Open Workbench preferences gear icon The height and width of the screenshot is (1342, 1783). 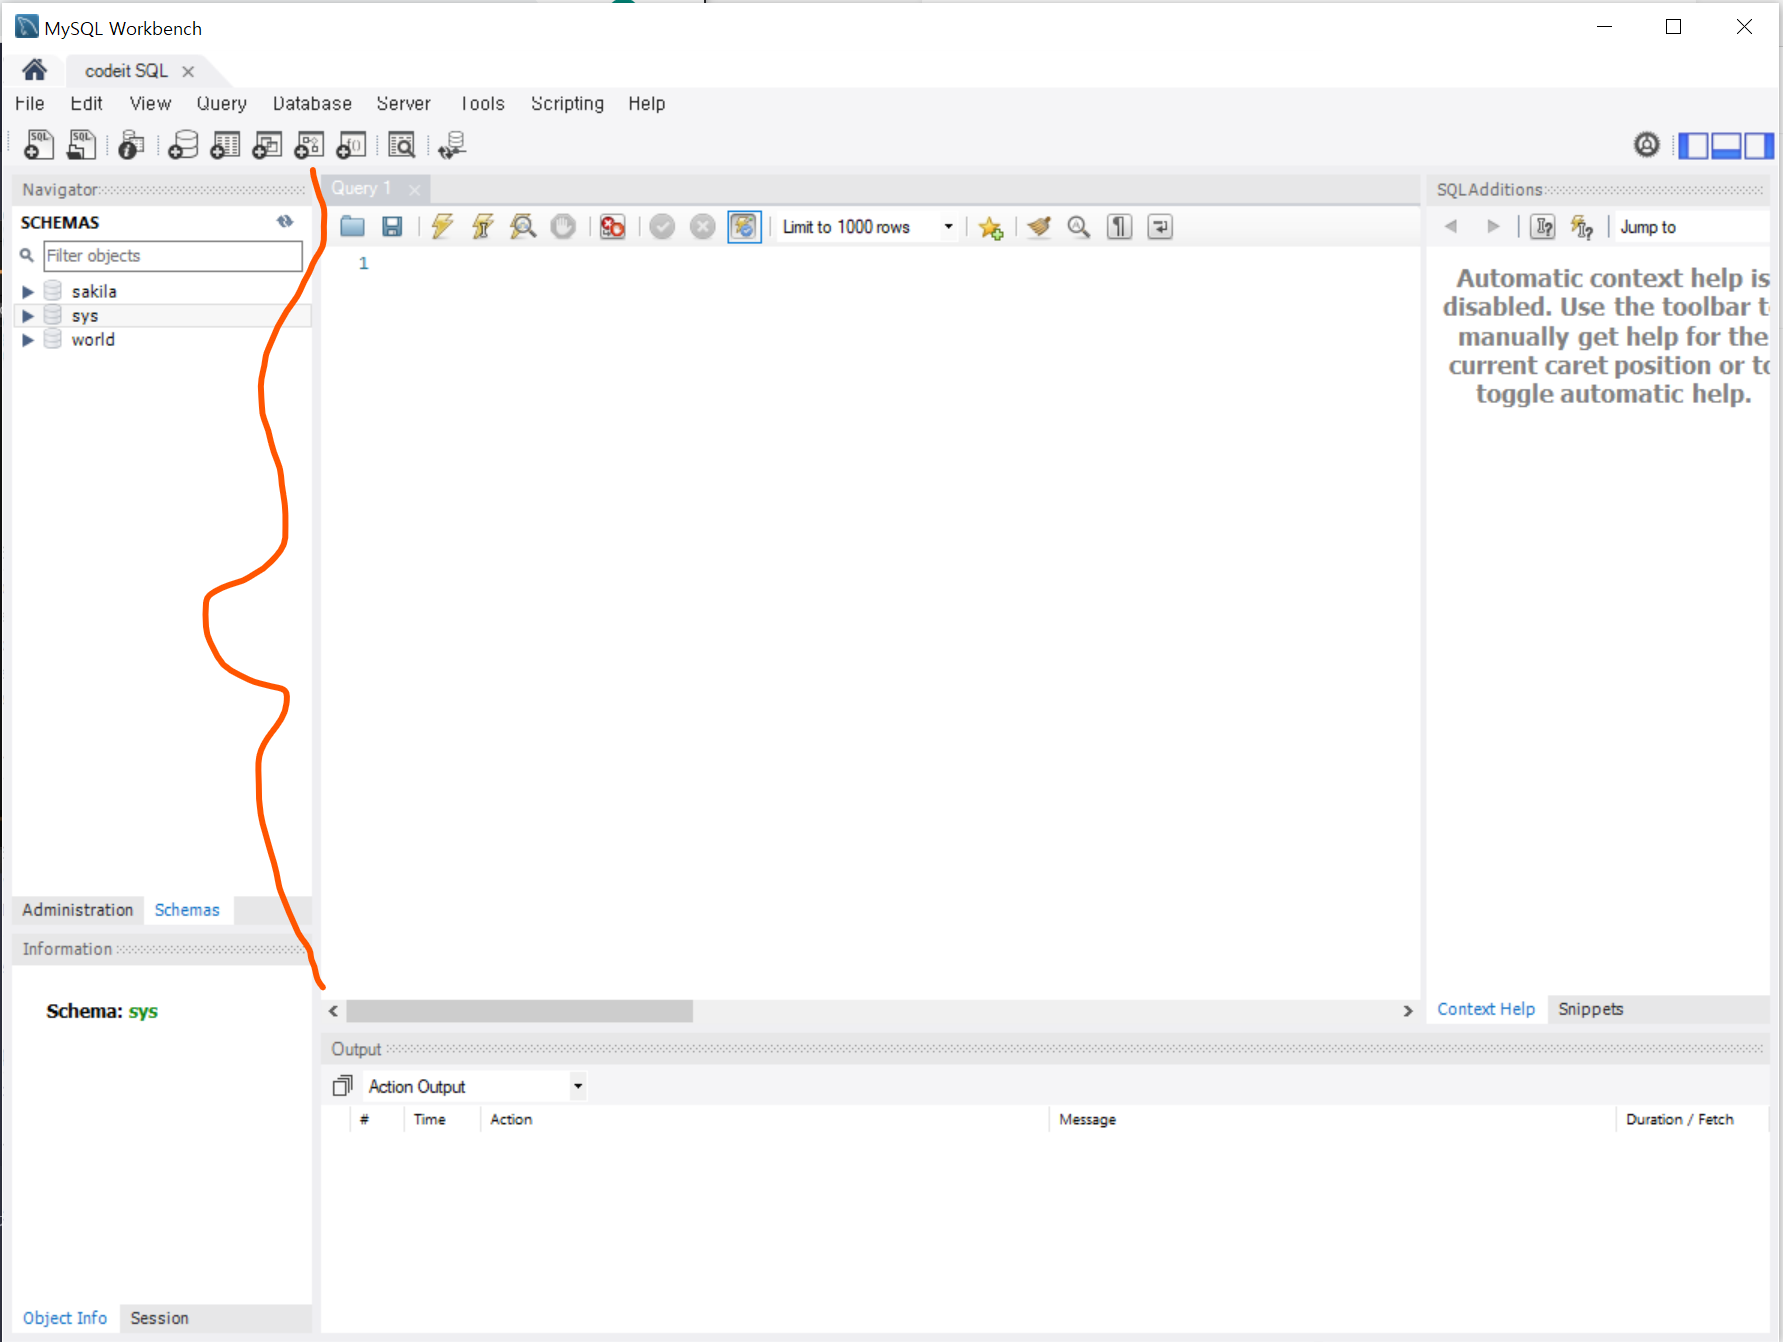(1646, 145)
